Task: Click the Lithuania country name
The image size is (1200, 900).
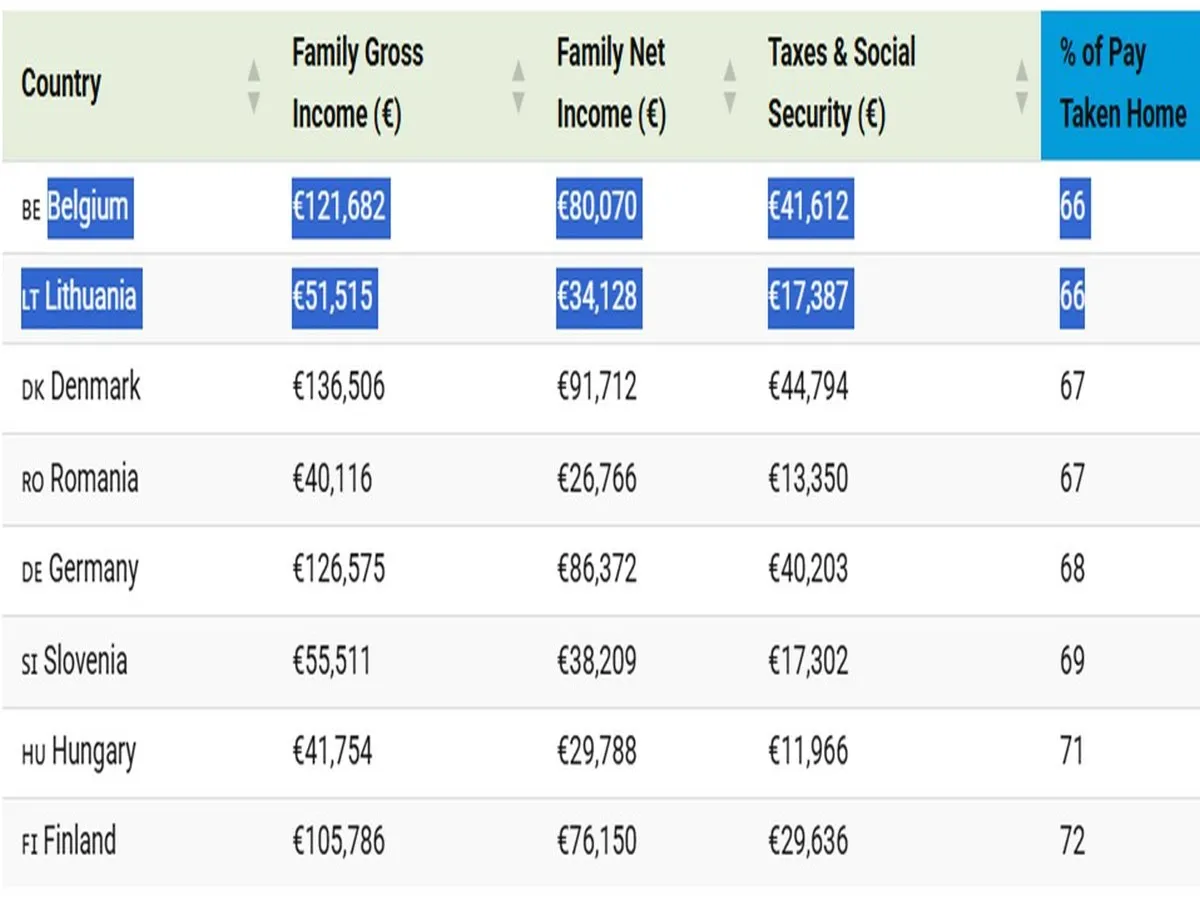Action: tap(90, 296)
